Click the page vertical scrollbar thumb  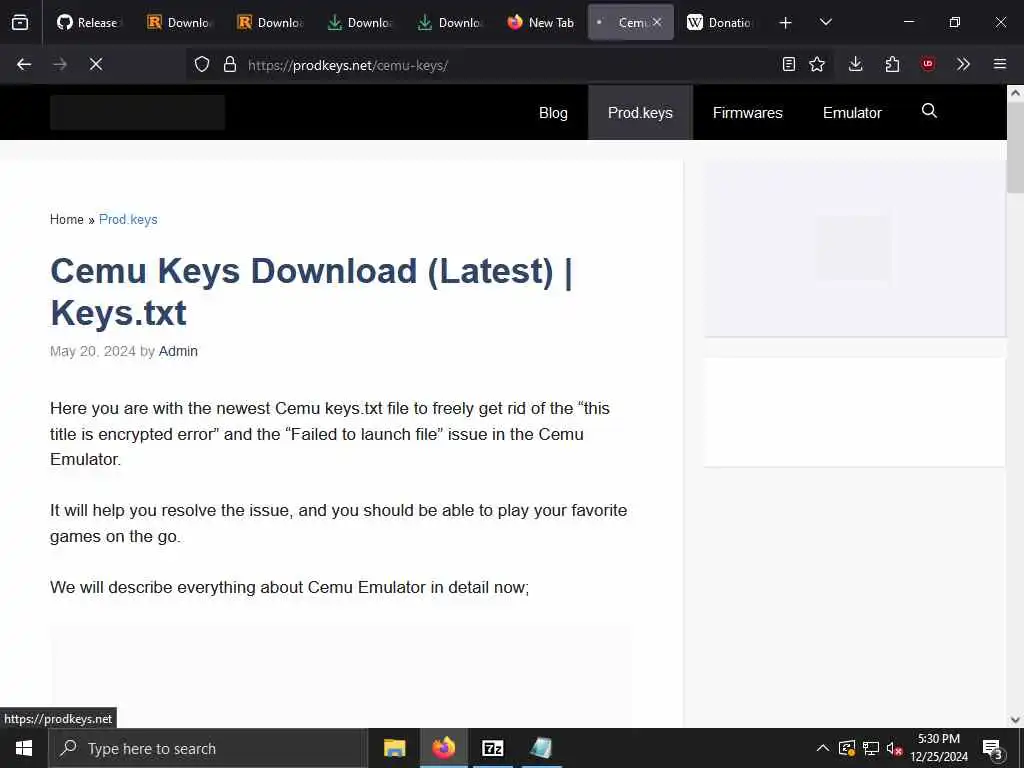[1015, 147]
